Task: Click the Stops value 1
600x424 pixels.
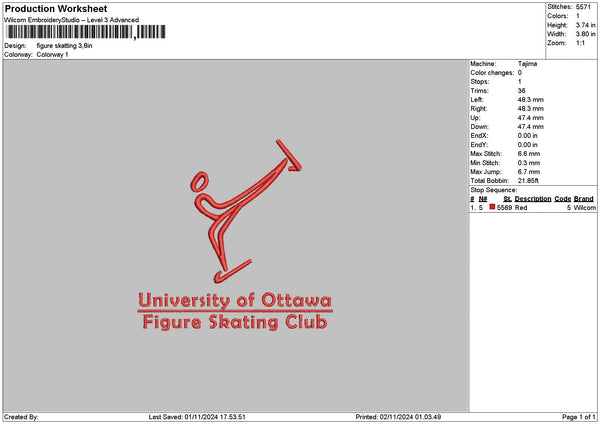Action: click(x=520, y=82)
